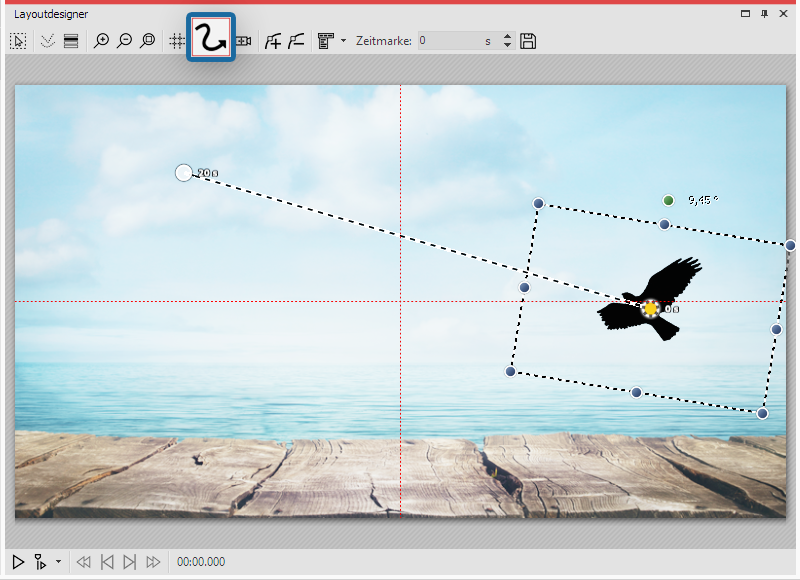Select the camera pan tool icon
The height and width of the screenshot is (580, 800).
(x=243, y=41)
